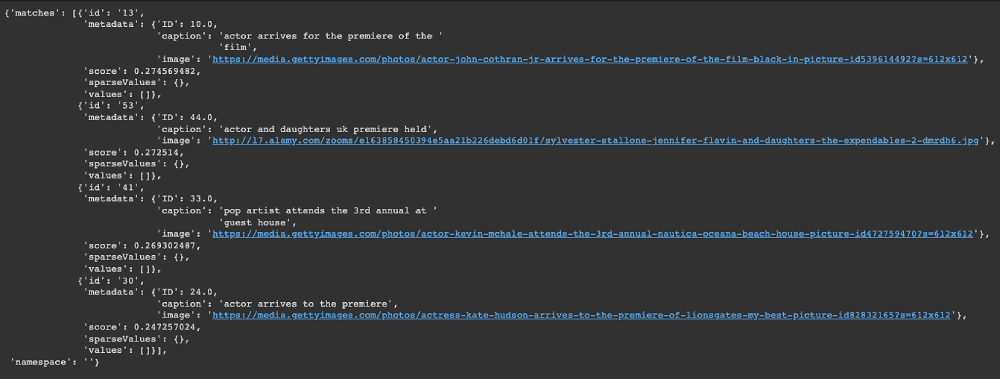The width and height of the screenshot is (1000, 379).
Task: Open the actor-john-cothran-jr gettyimages link
Action: [592, 59]
